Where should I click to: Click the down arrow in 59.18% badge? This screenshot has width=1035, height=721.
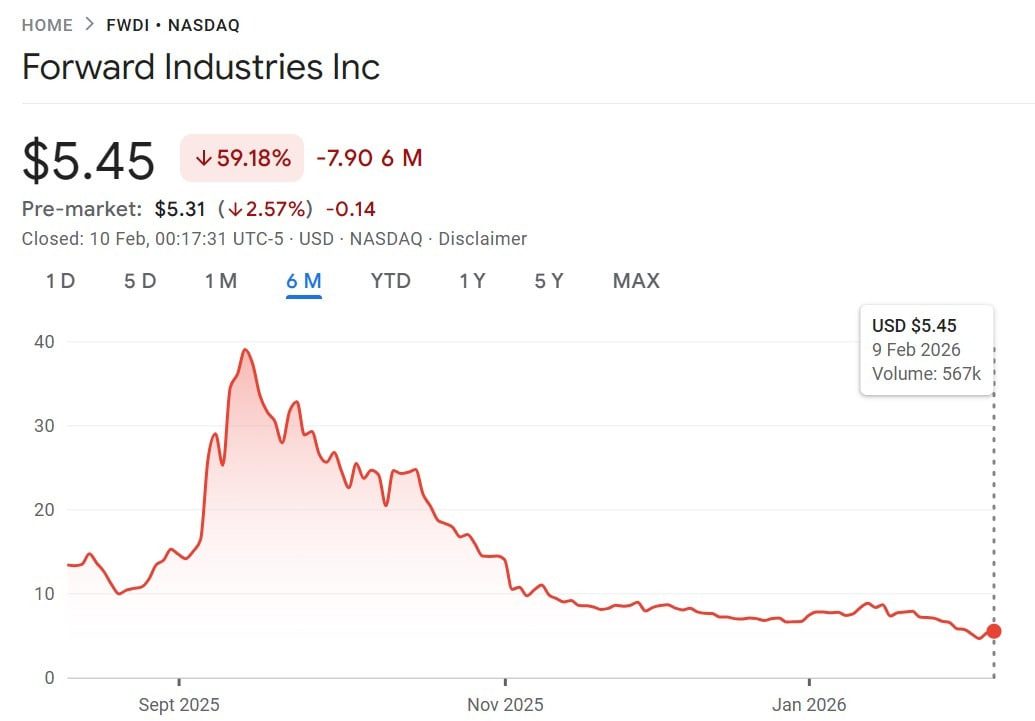(x=203, y=158)
